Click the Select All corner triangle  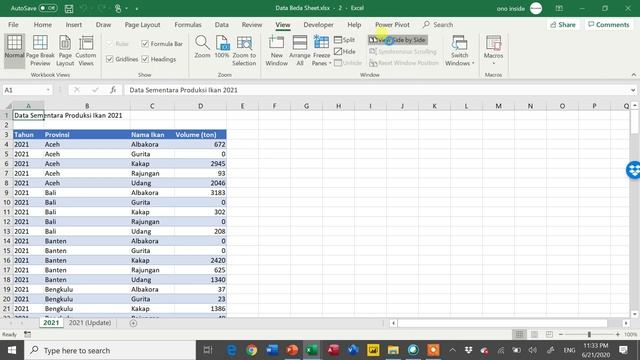click(7, 106)
